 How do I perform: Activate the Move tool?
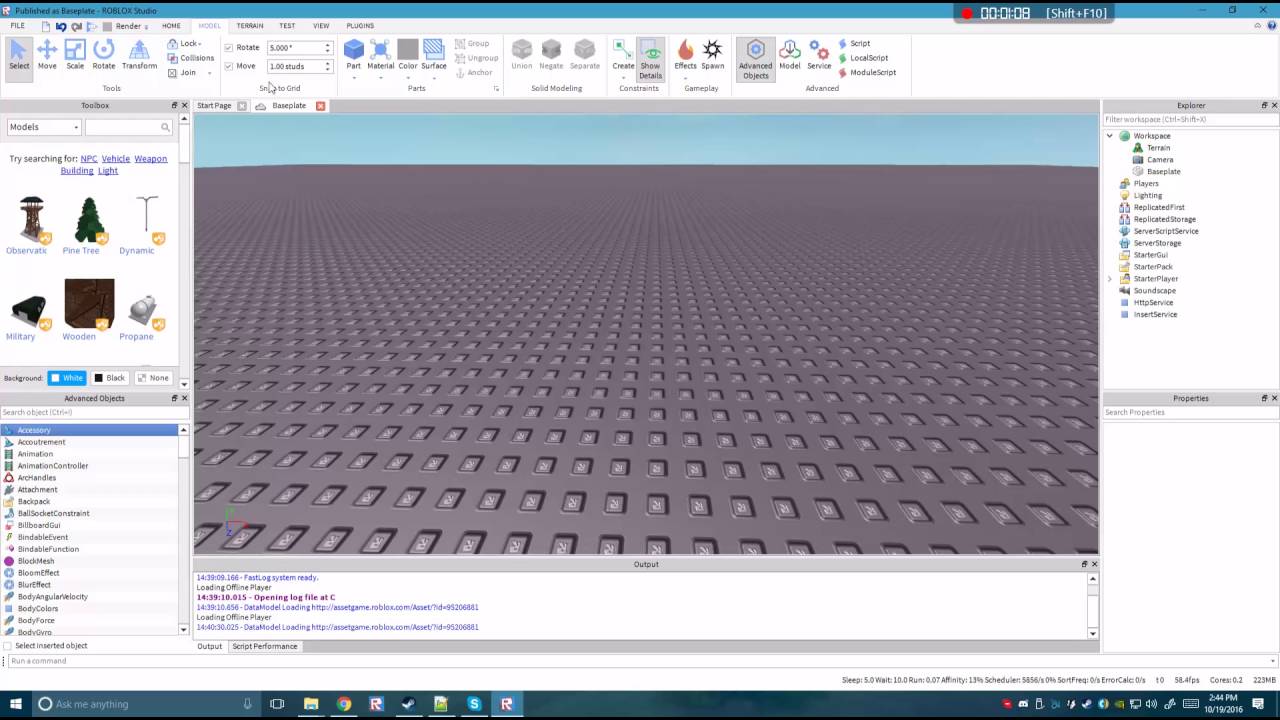(47, 55)
